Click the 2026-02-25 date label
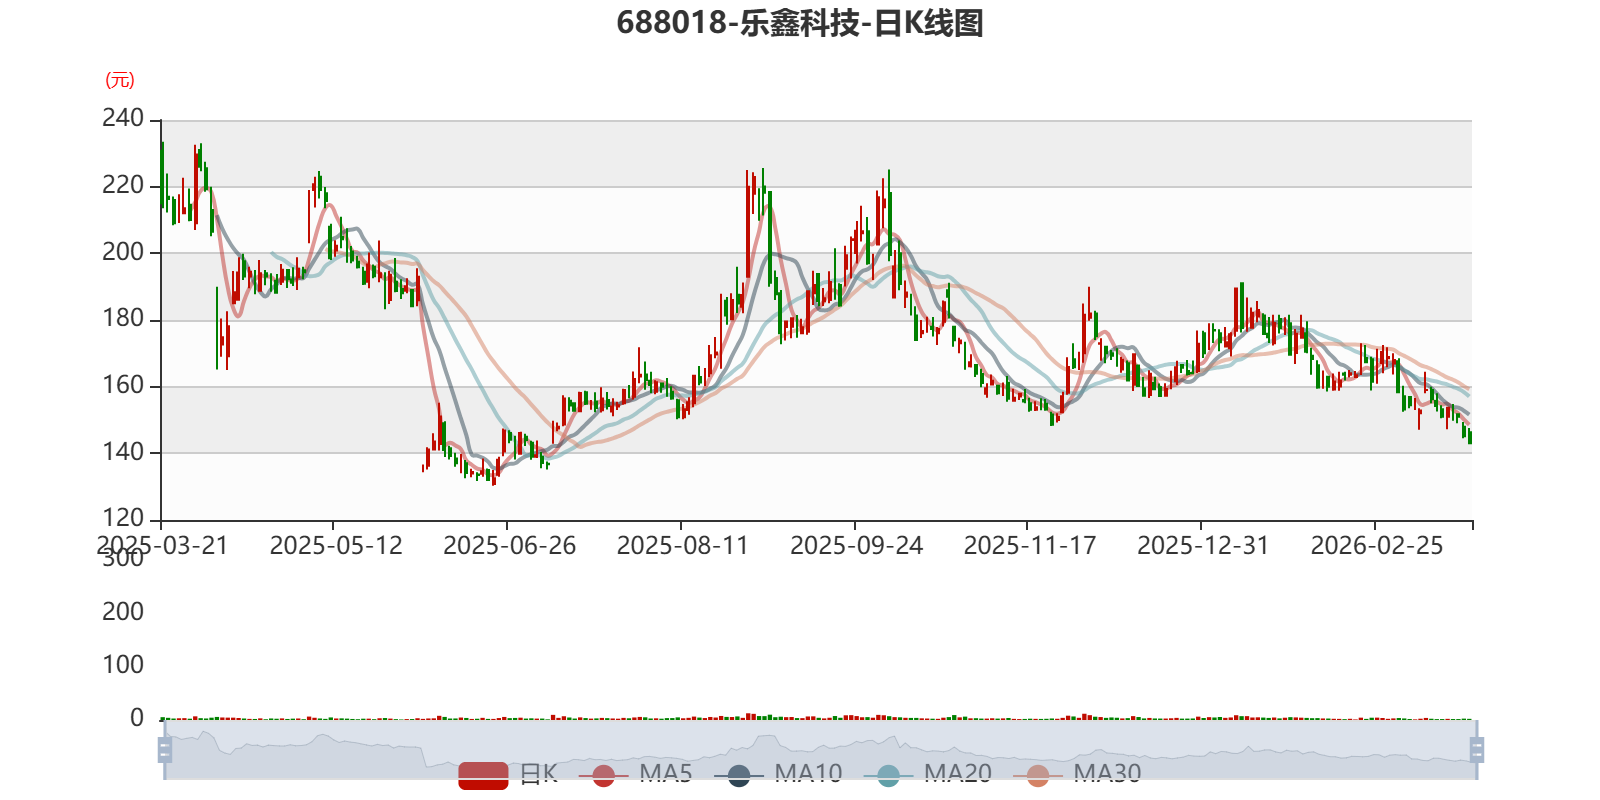Viewport: 1600px width, 800px height. (1377, 546)
